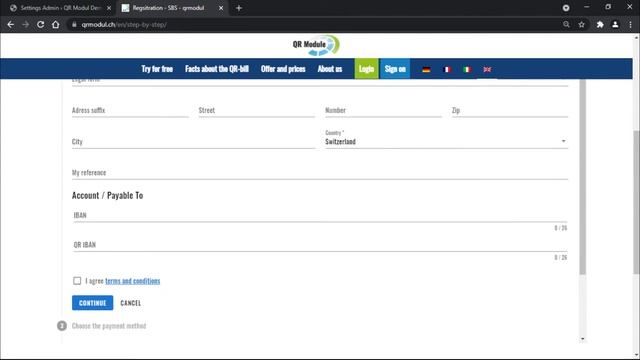640x360 pixels.
Task: Click the green Login button
Action: click(367, 69)
